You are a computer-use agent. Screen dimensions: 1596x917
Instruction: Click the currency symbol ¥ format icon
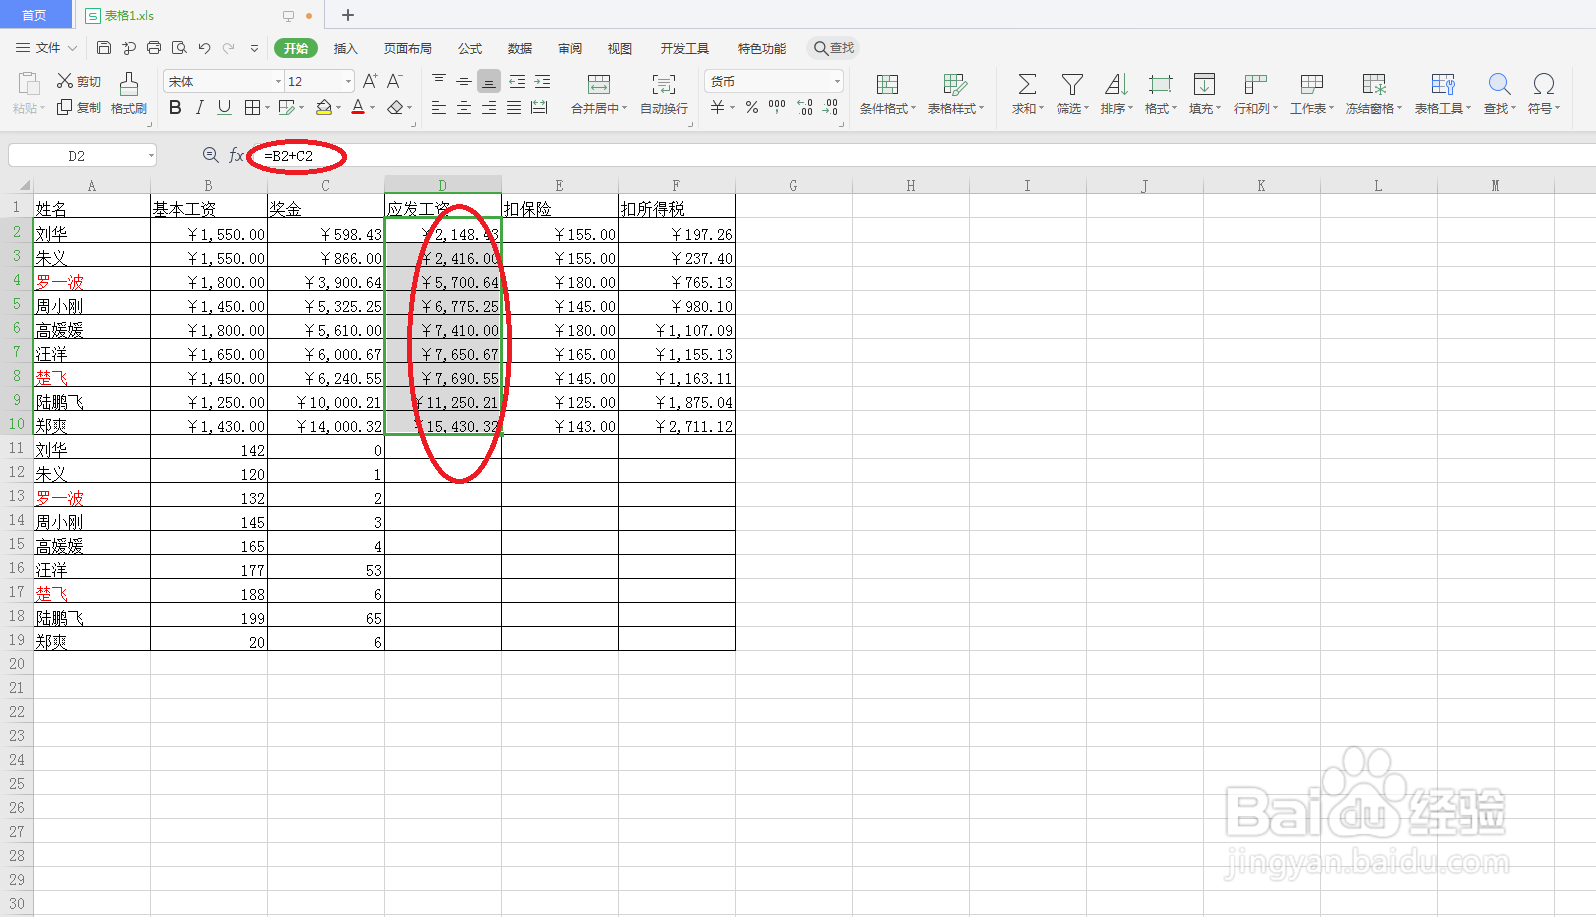[x=717, y=107]
